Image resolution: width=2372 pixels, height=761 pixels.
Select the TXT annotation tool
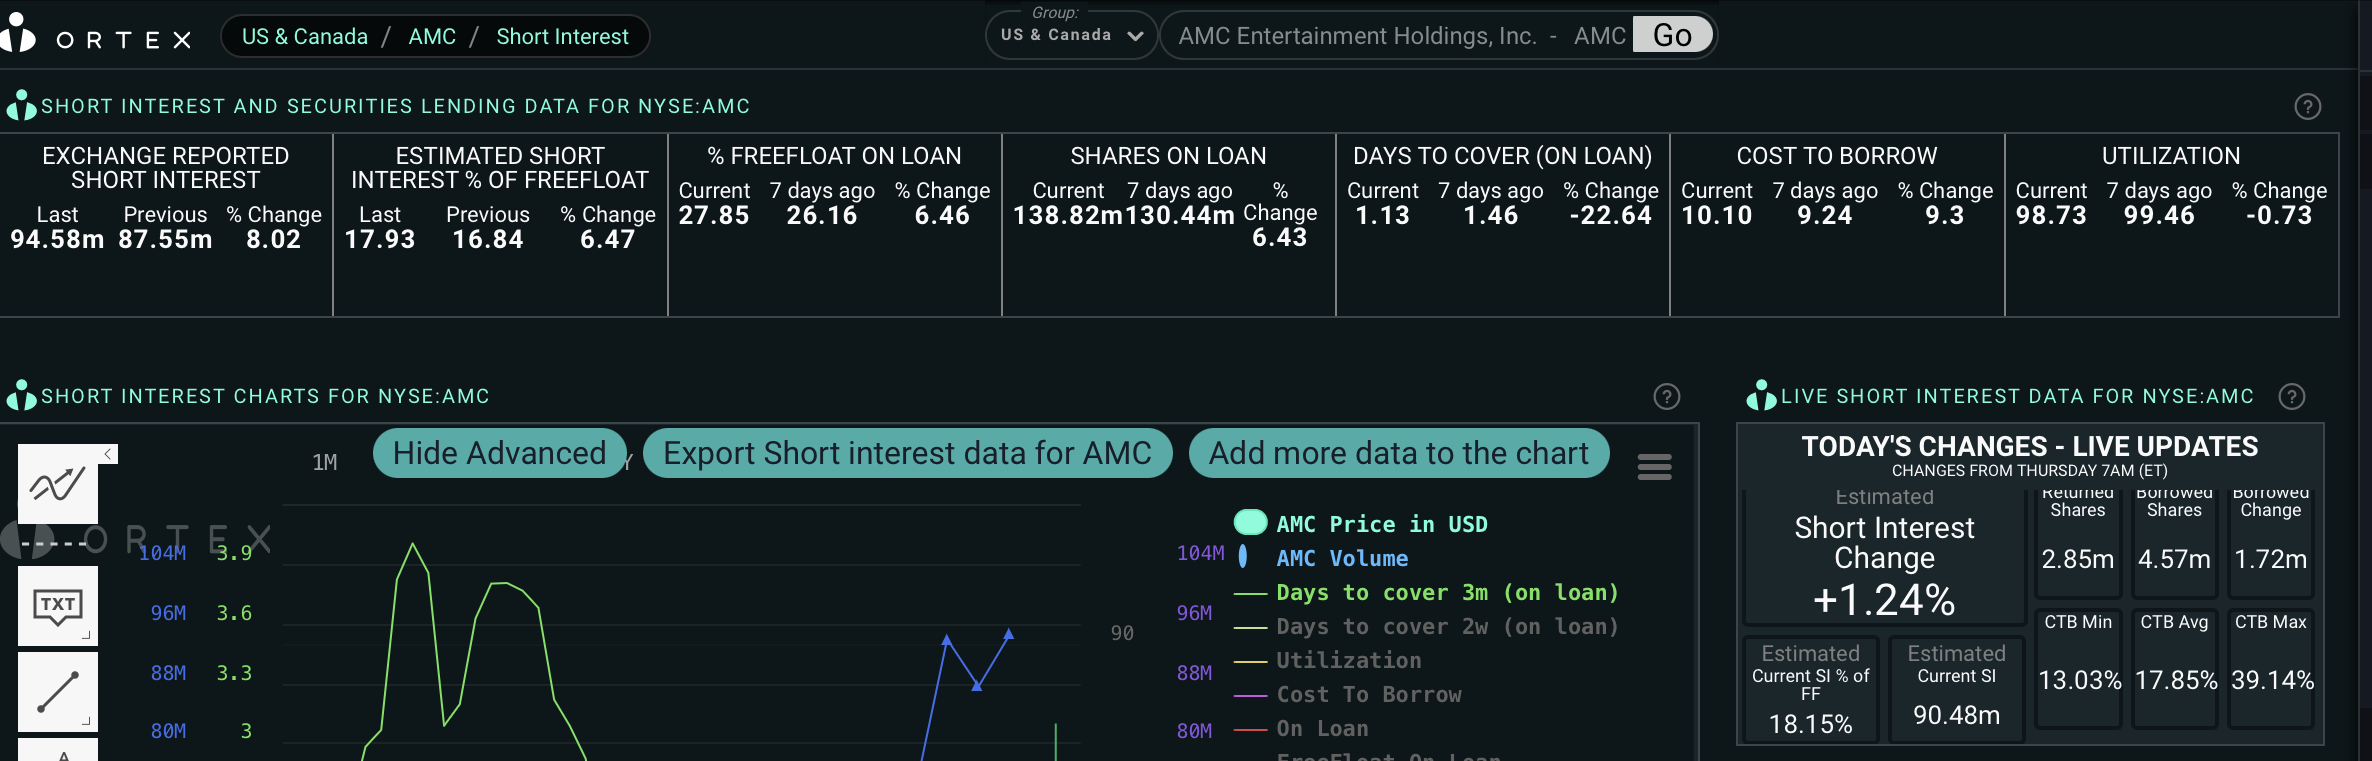[x=57, y=606]
